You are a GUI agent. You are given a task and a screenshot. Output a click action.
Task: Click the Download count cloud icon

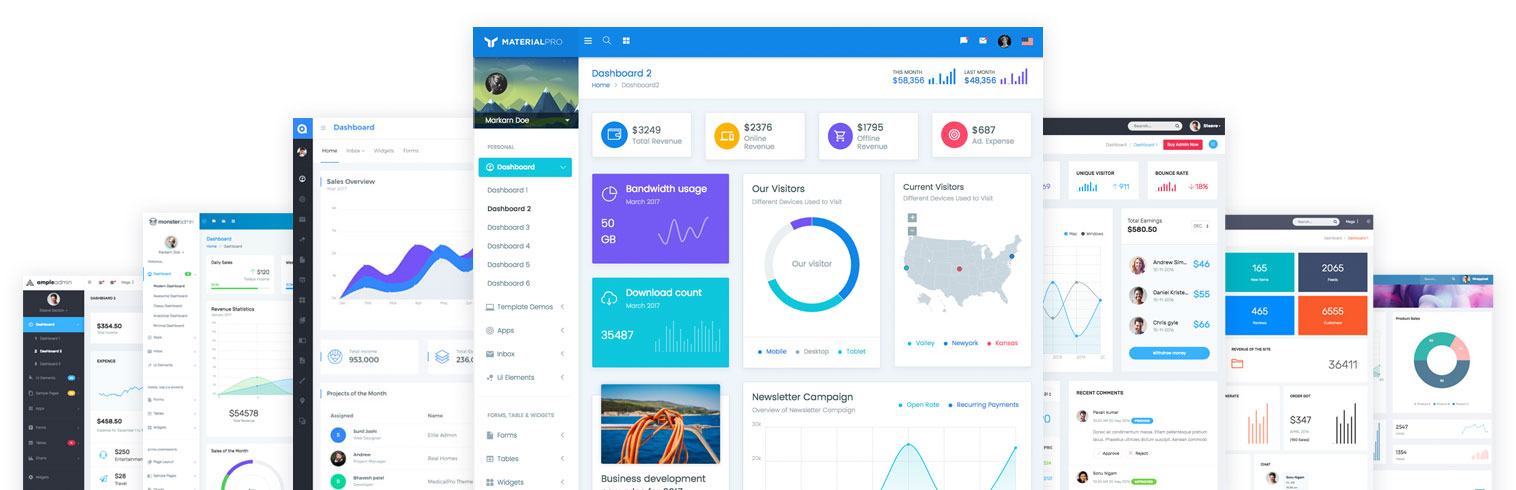point(609,297)
